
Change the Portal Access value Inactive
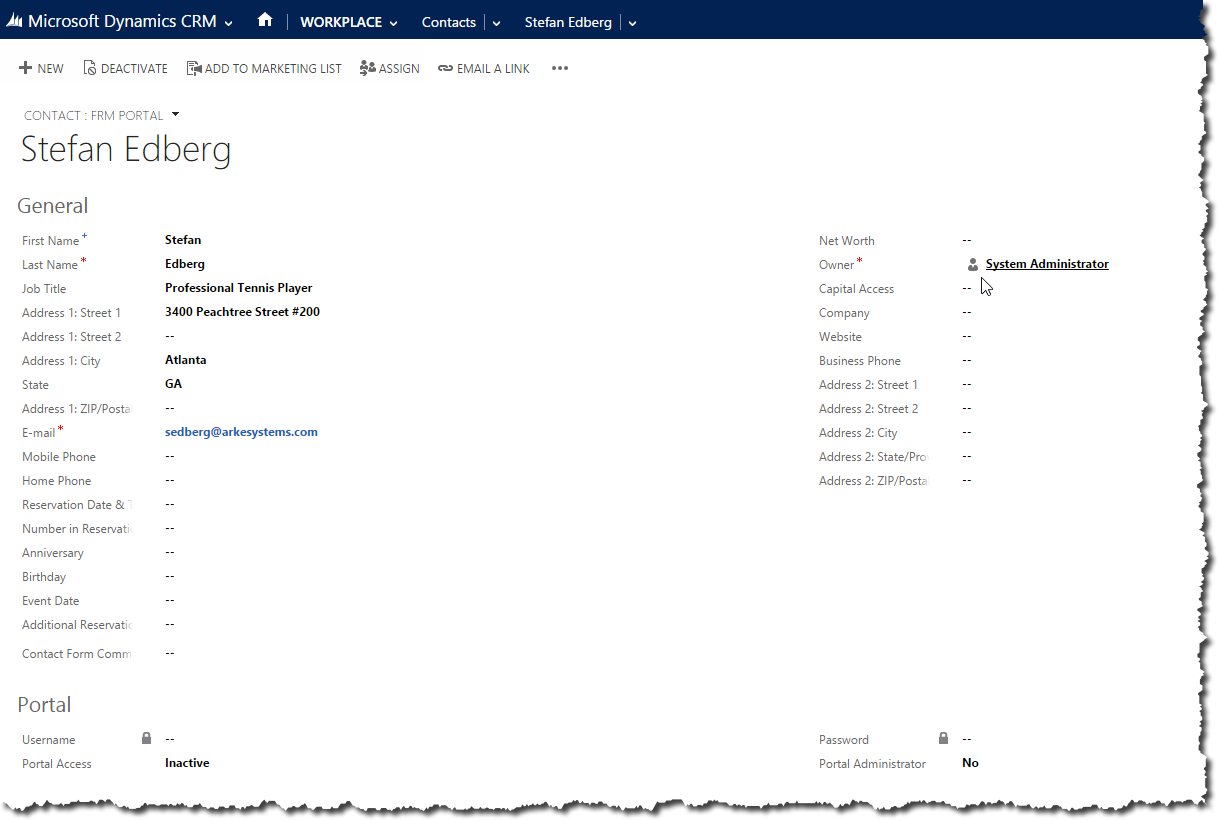click(187, 763)
